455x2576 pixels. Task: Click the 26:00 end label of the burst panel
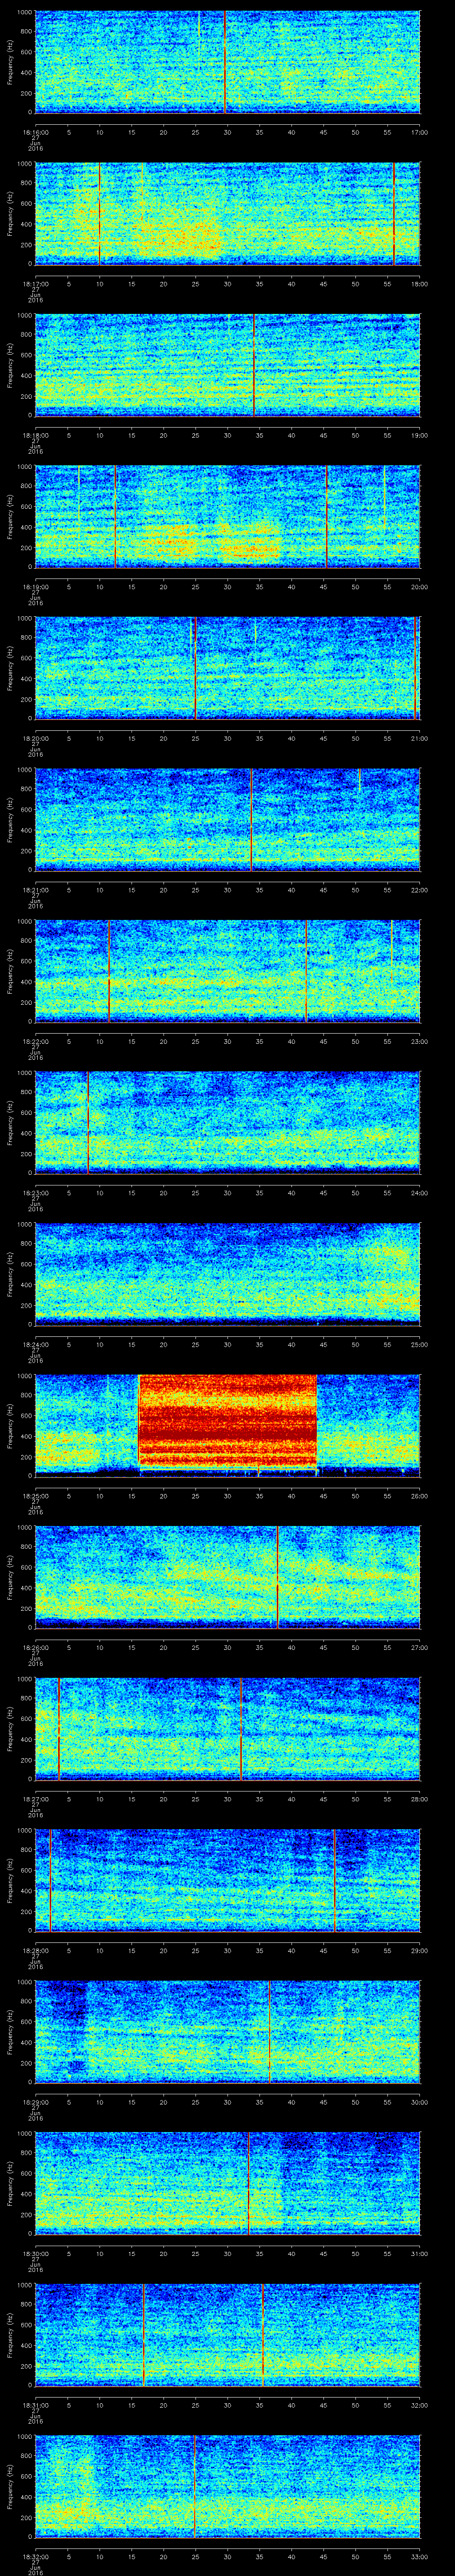click(420, 1496)
